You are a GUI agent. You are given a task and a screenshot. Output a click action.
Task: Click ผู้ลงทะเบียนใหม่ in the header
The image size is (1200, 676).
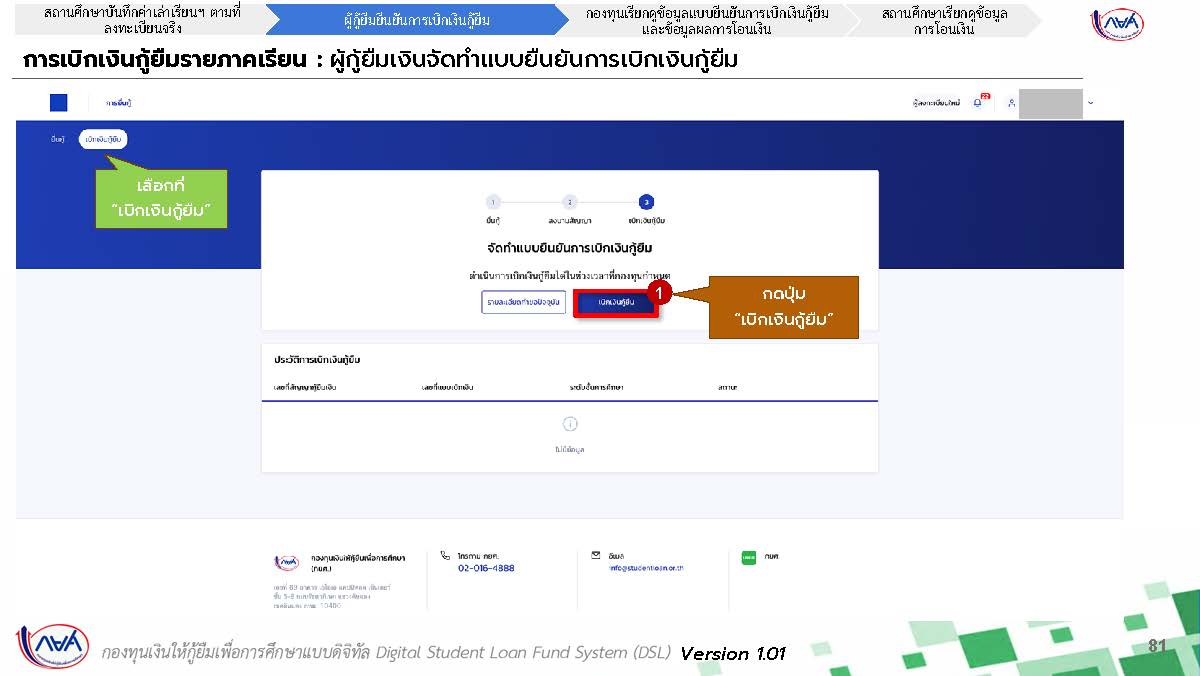pyautogui.click(x=936, y=103)
